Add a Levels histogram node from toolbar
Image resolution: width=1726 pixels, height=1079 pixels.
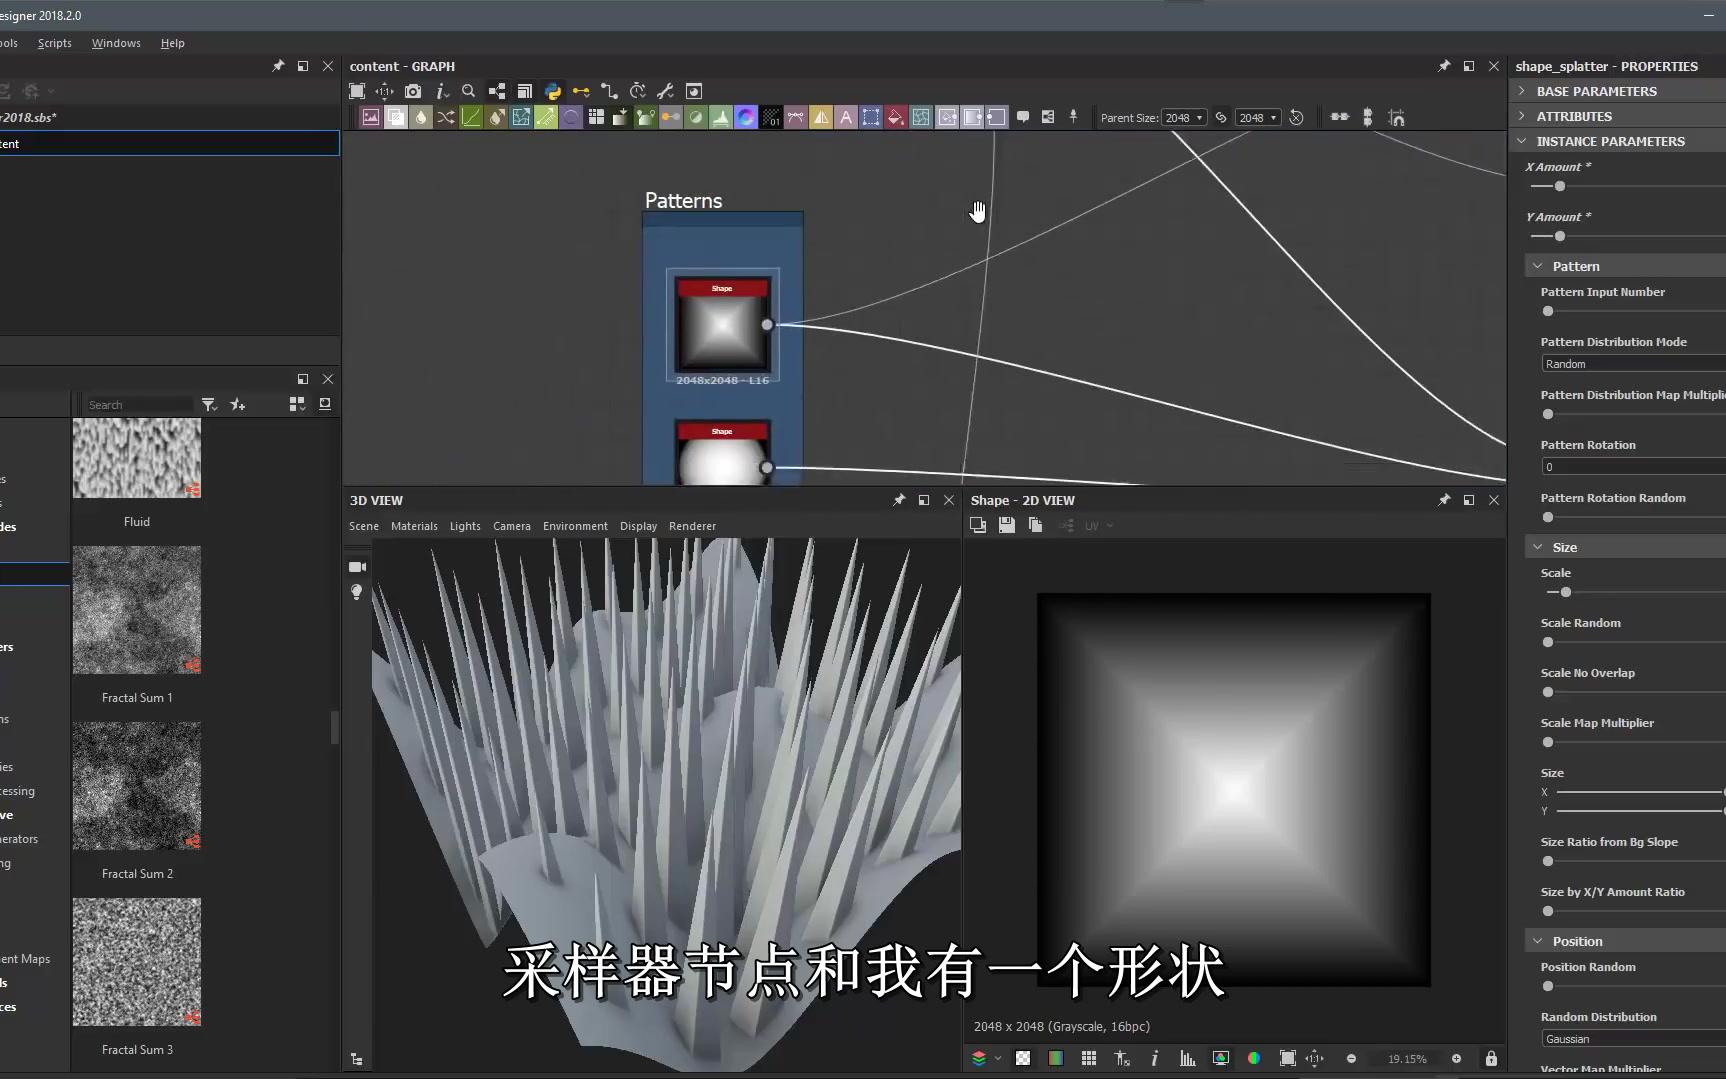pos(721,117)
